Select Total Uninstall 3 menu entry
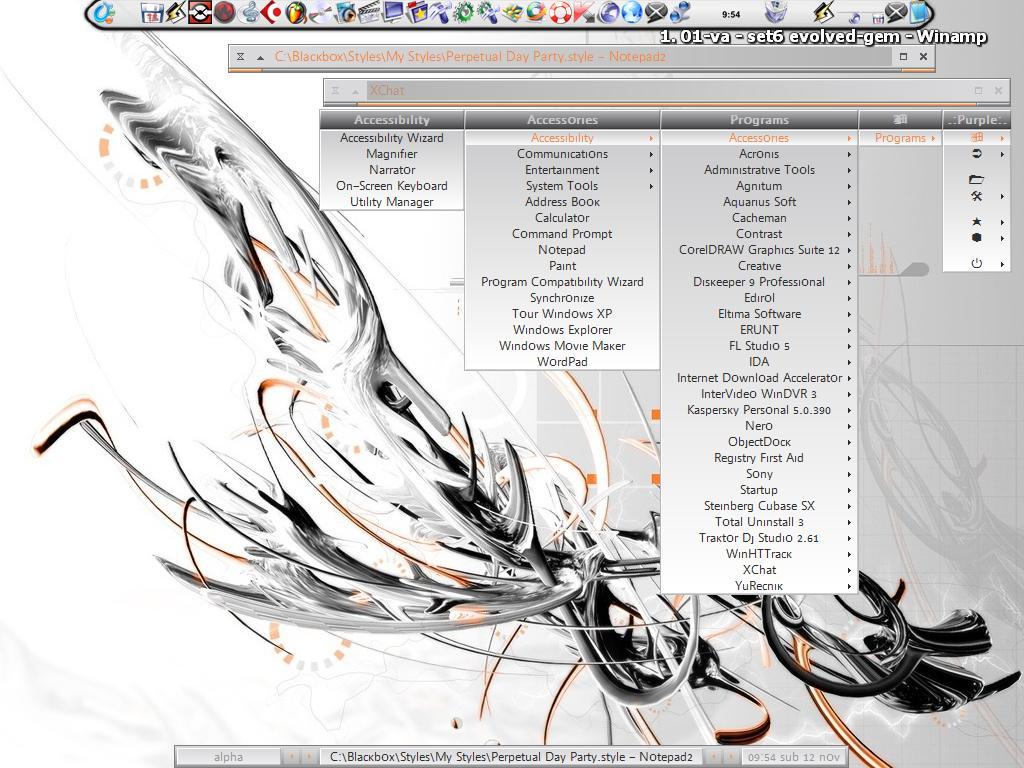The image size is (1024, 768). pos(759,522)
